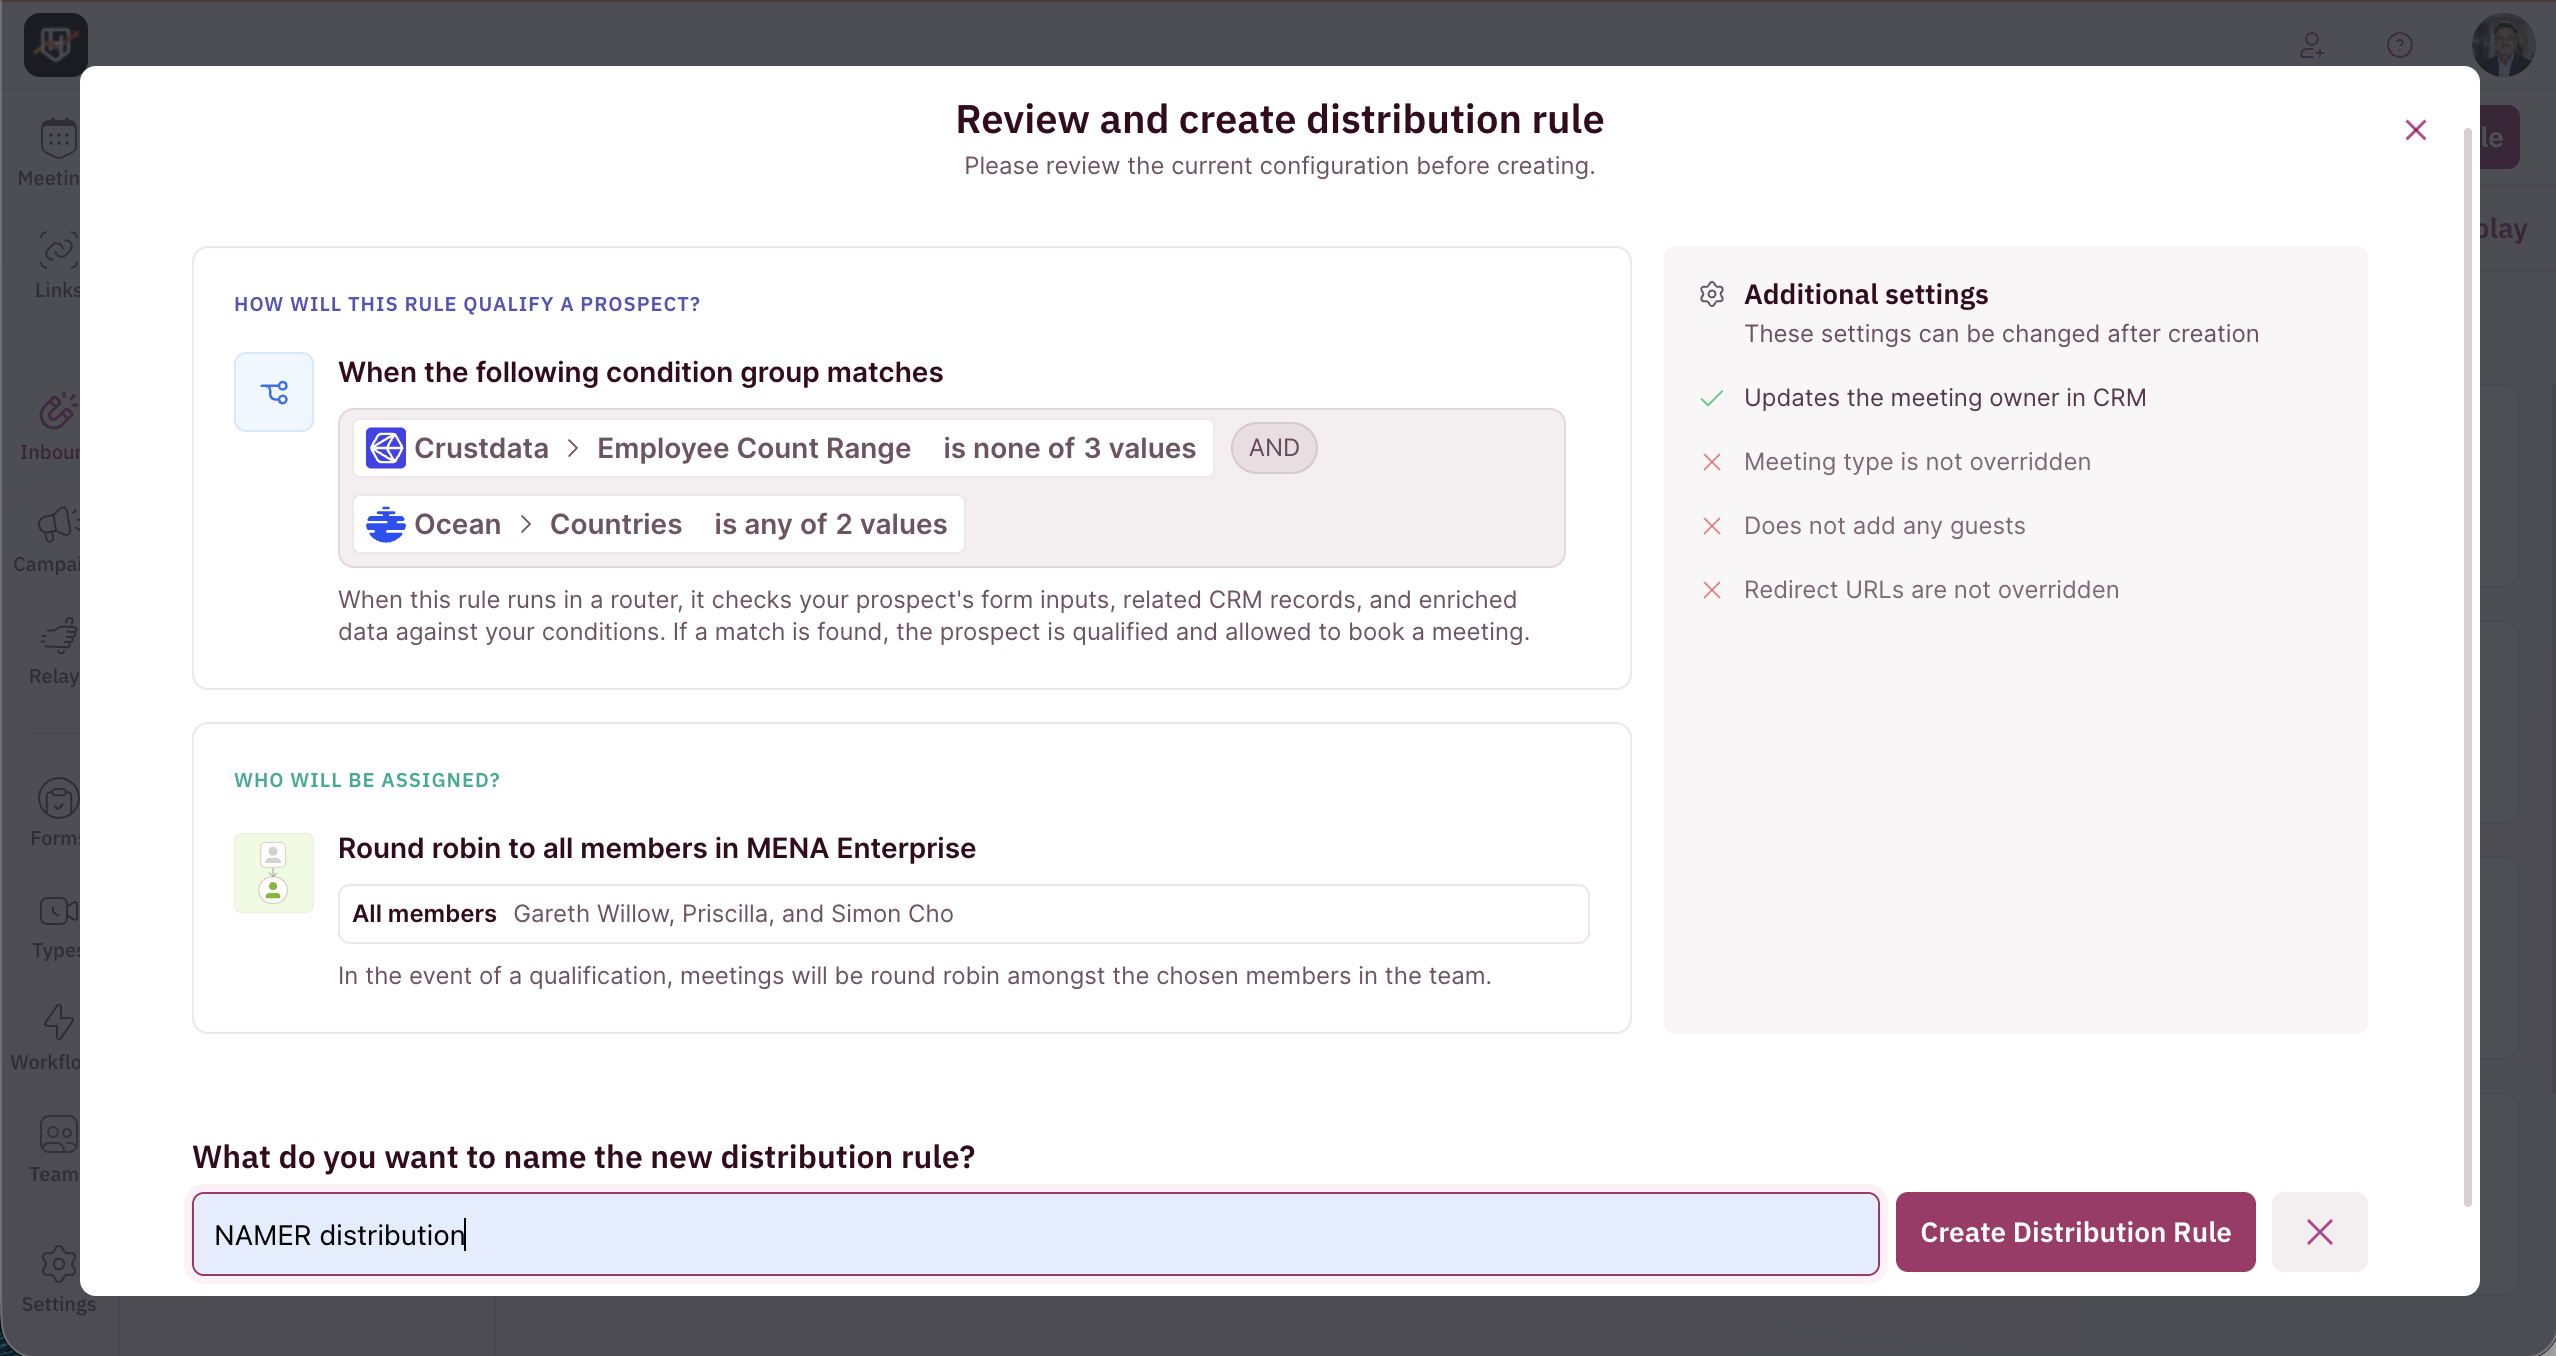
Task: Select the Crustdata Employee Count Range condition
Action: 783,448
